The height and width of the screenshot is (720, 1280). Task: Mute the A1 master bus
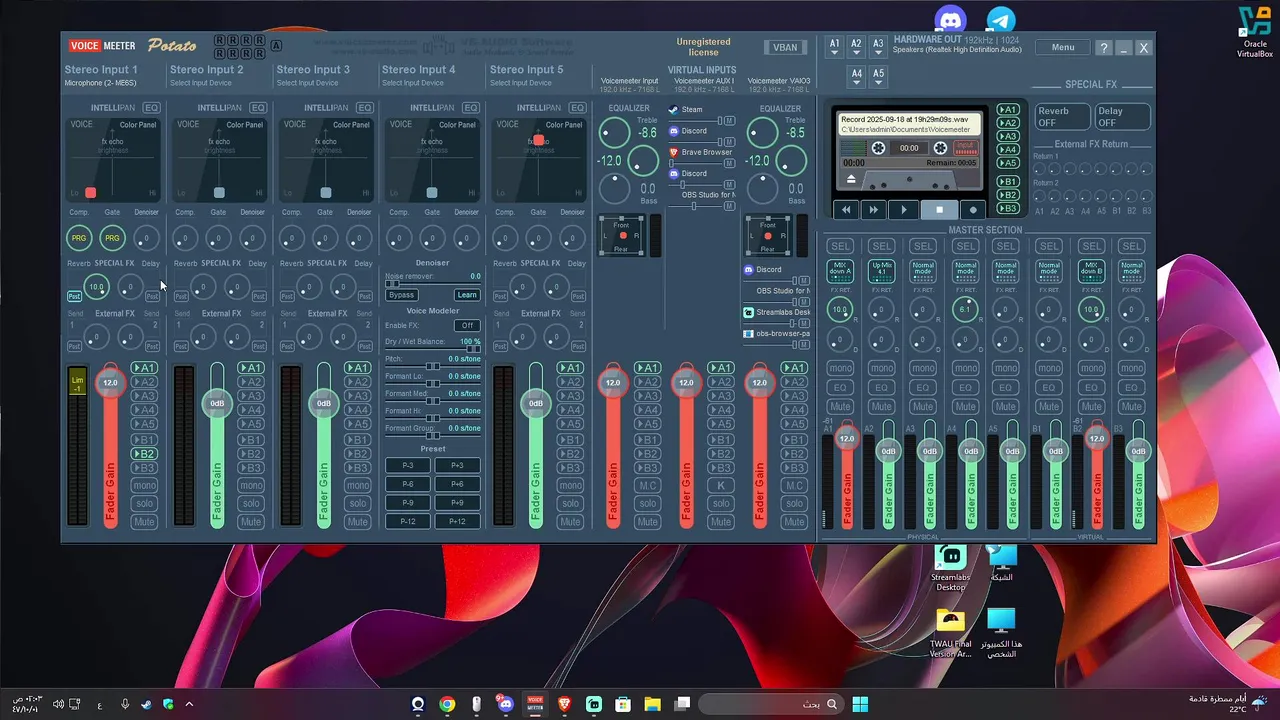coord(840,407)
